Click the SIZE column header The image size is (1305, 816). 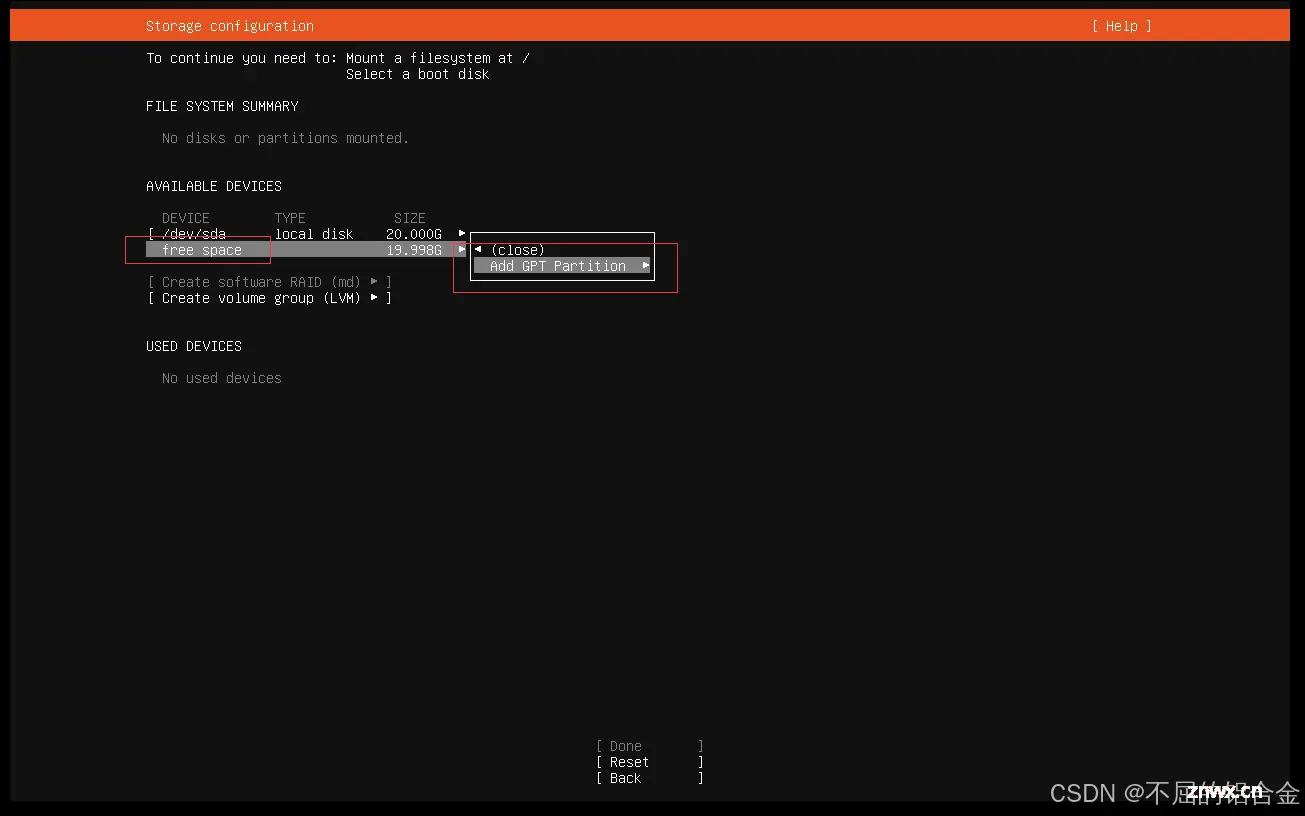click(410, 218)
